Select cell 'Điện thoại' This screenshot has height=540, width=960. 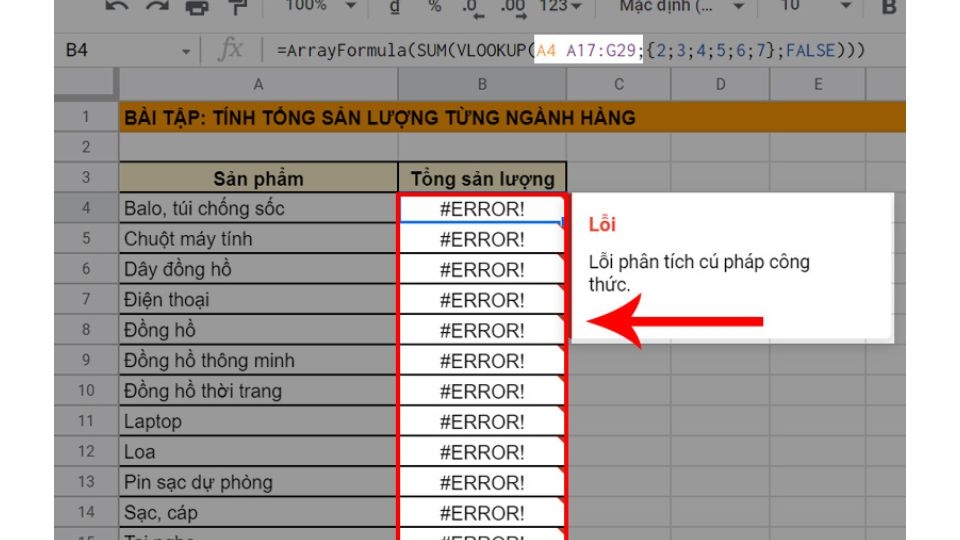[258, 299]
